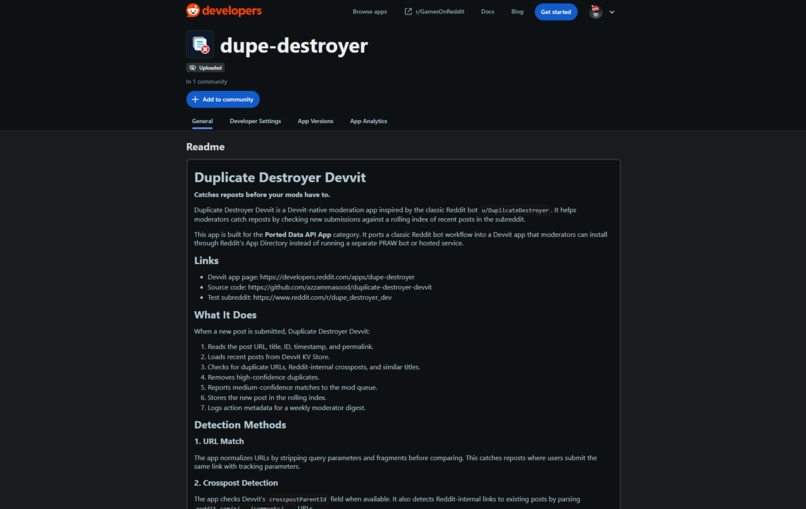Click 'Checks for duplicate URLs' list item
The width and height of the screenshot is (806, 509).
click(x=314, y=367)
